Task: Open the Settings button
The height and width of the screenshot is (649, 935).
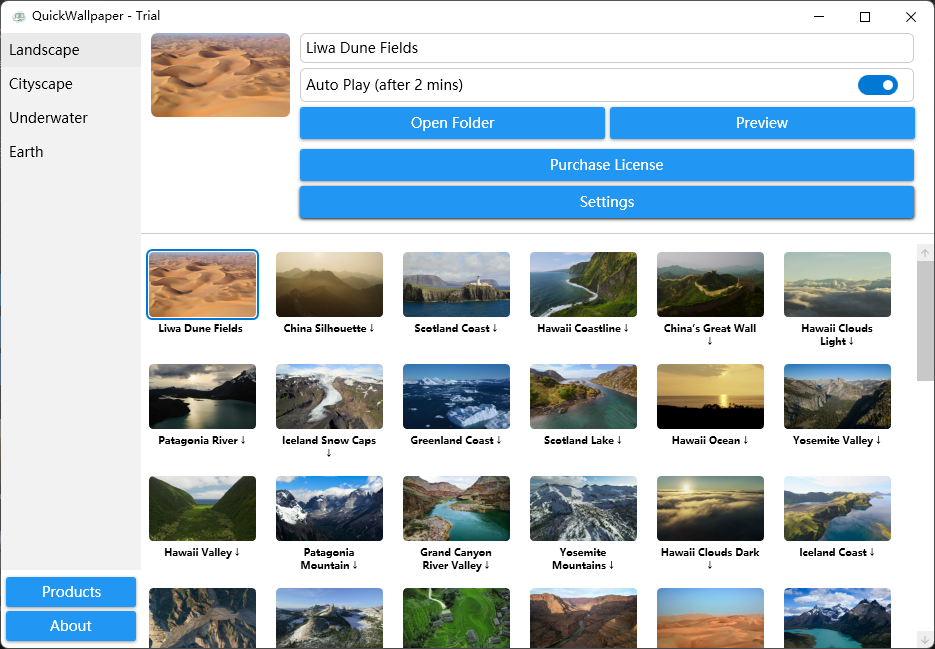Action: point(606,202)
